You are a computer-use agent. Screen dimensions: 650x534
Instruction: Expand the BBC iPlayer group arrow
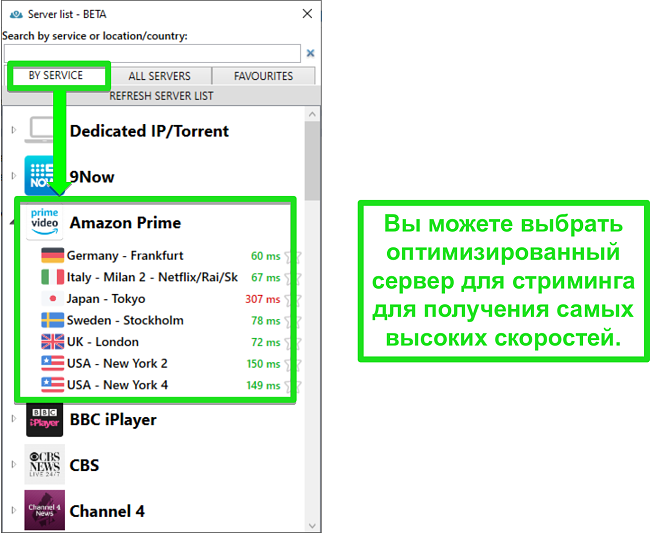click(x=14, y=418)
